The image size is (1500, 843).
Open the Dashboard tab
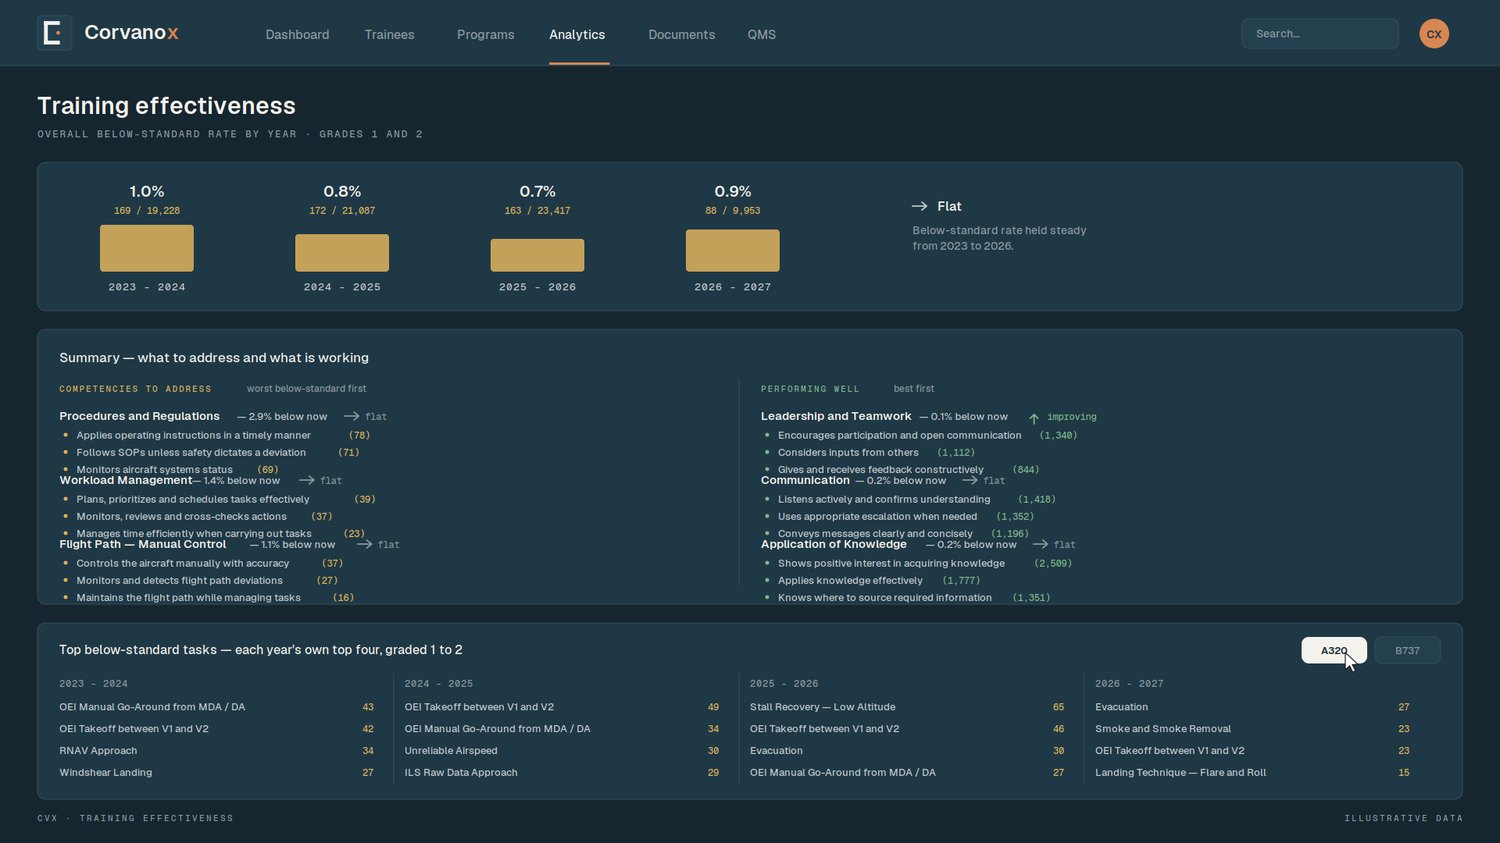[x=297, y=34]
